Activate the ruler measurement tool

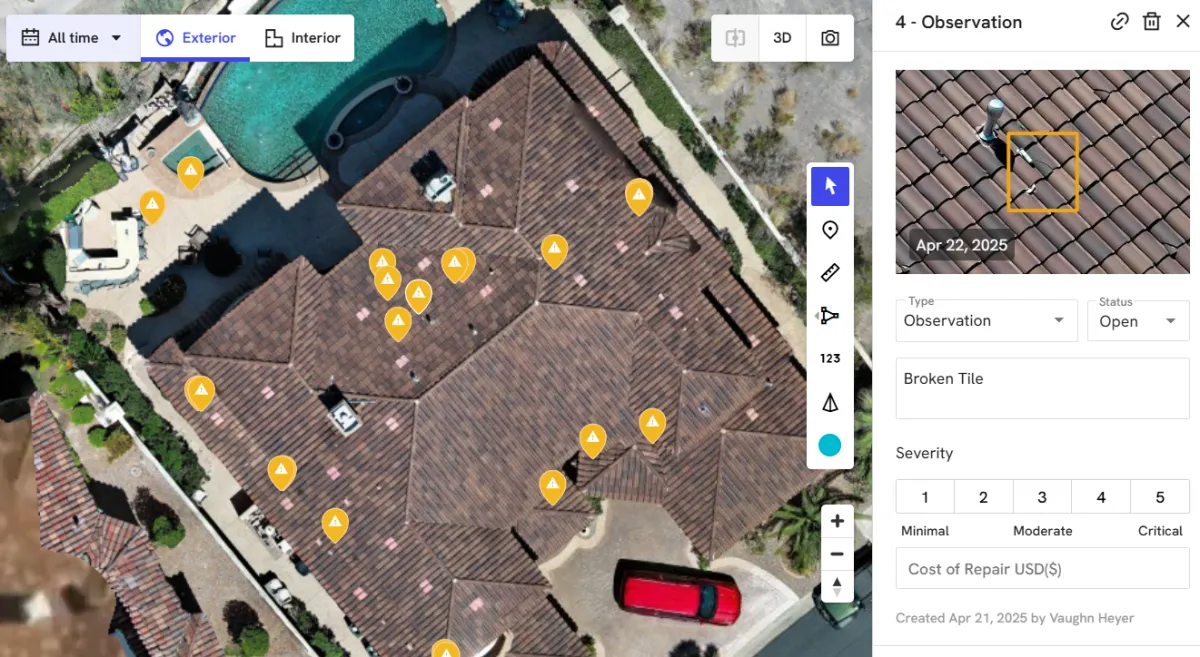pyautogui.click(x=830, y=273)
